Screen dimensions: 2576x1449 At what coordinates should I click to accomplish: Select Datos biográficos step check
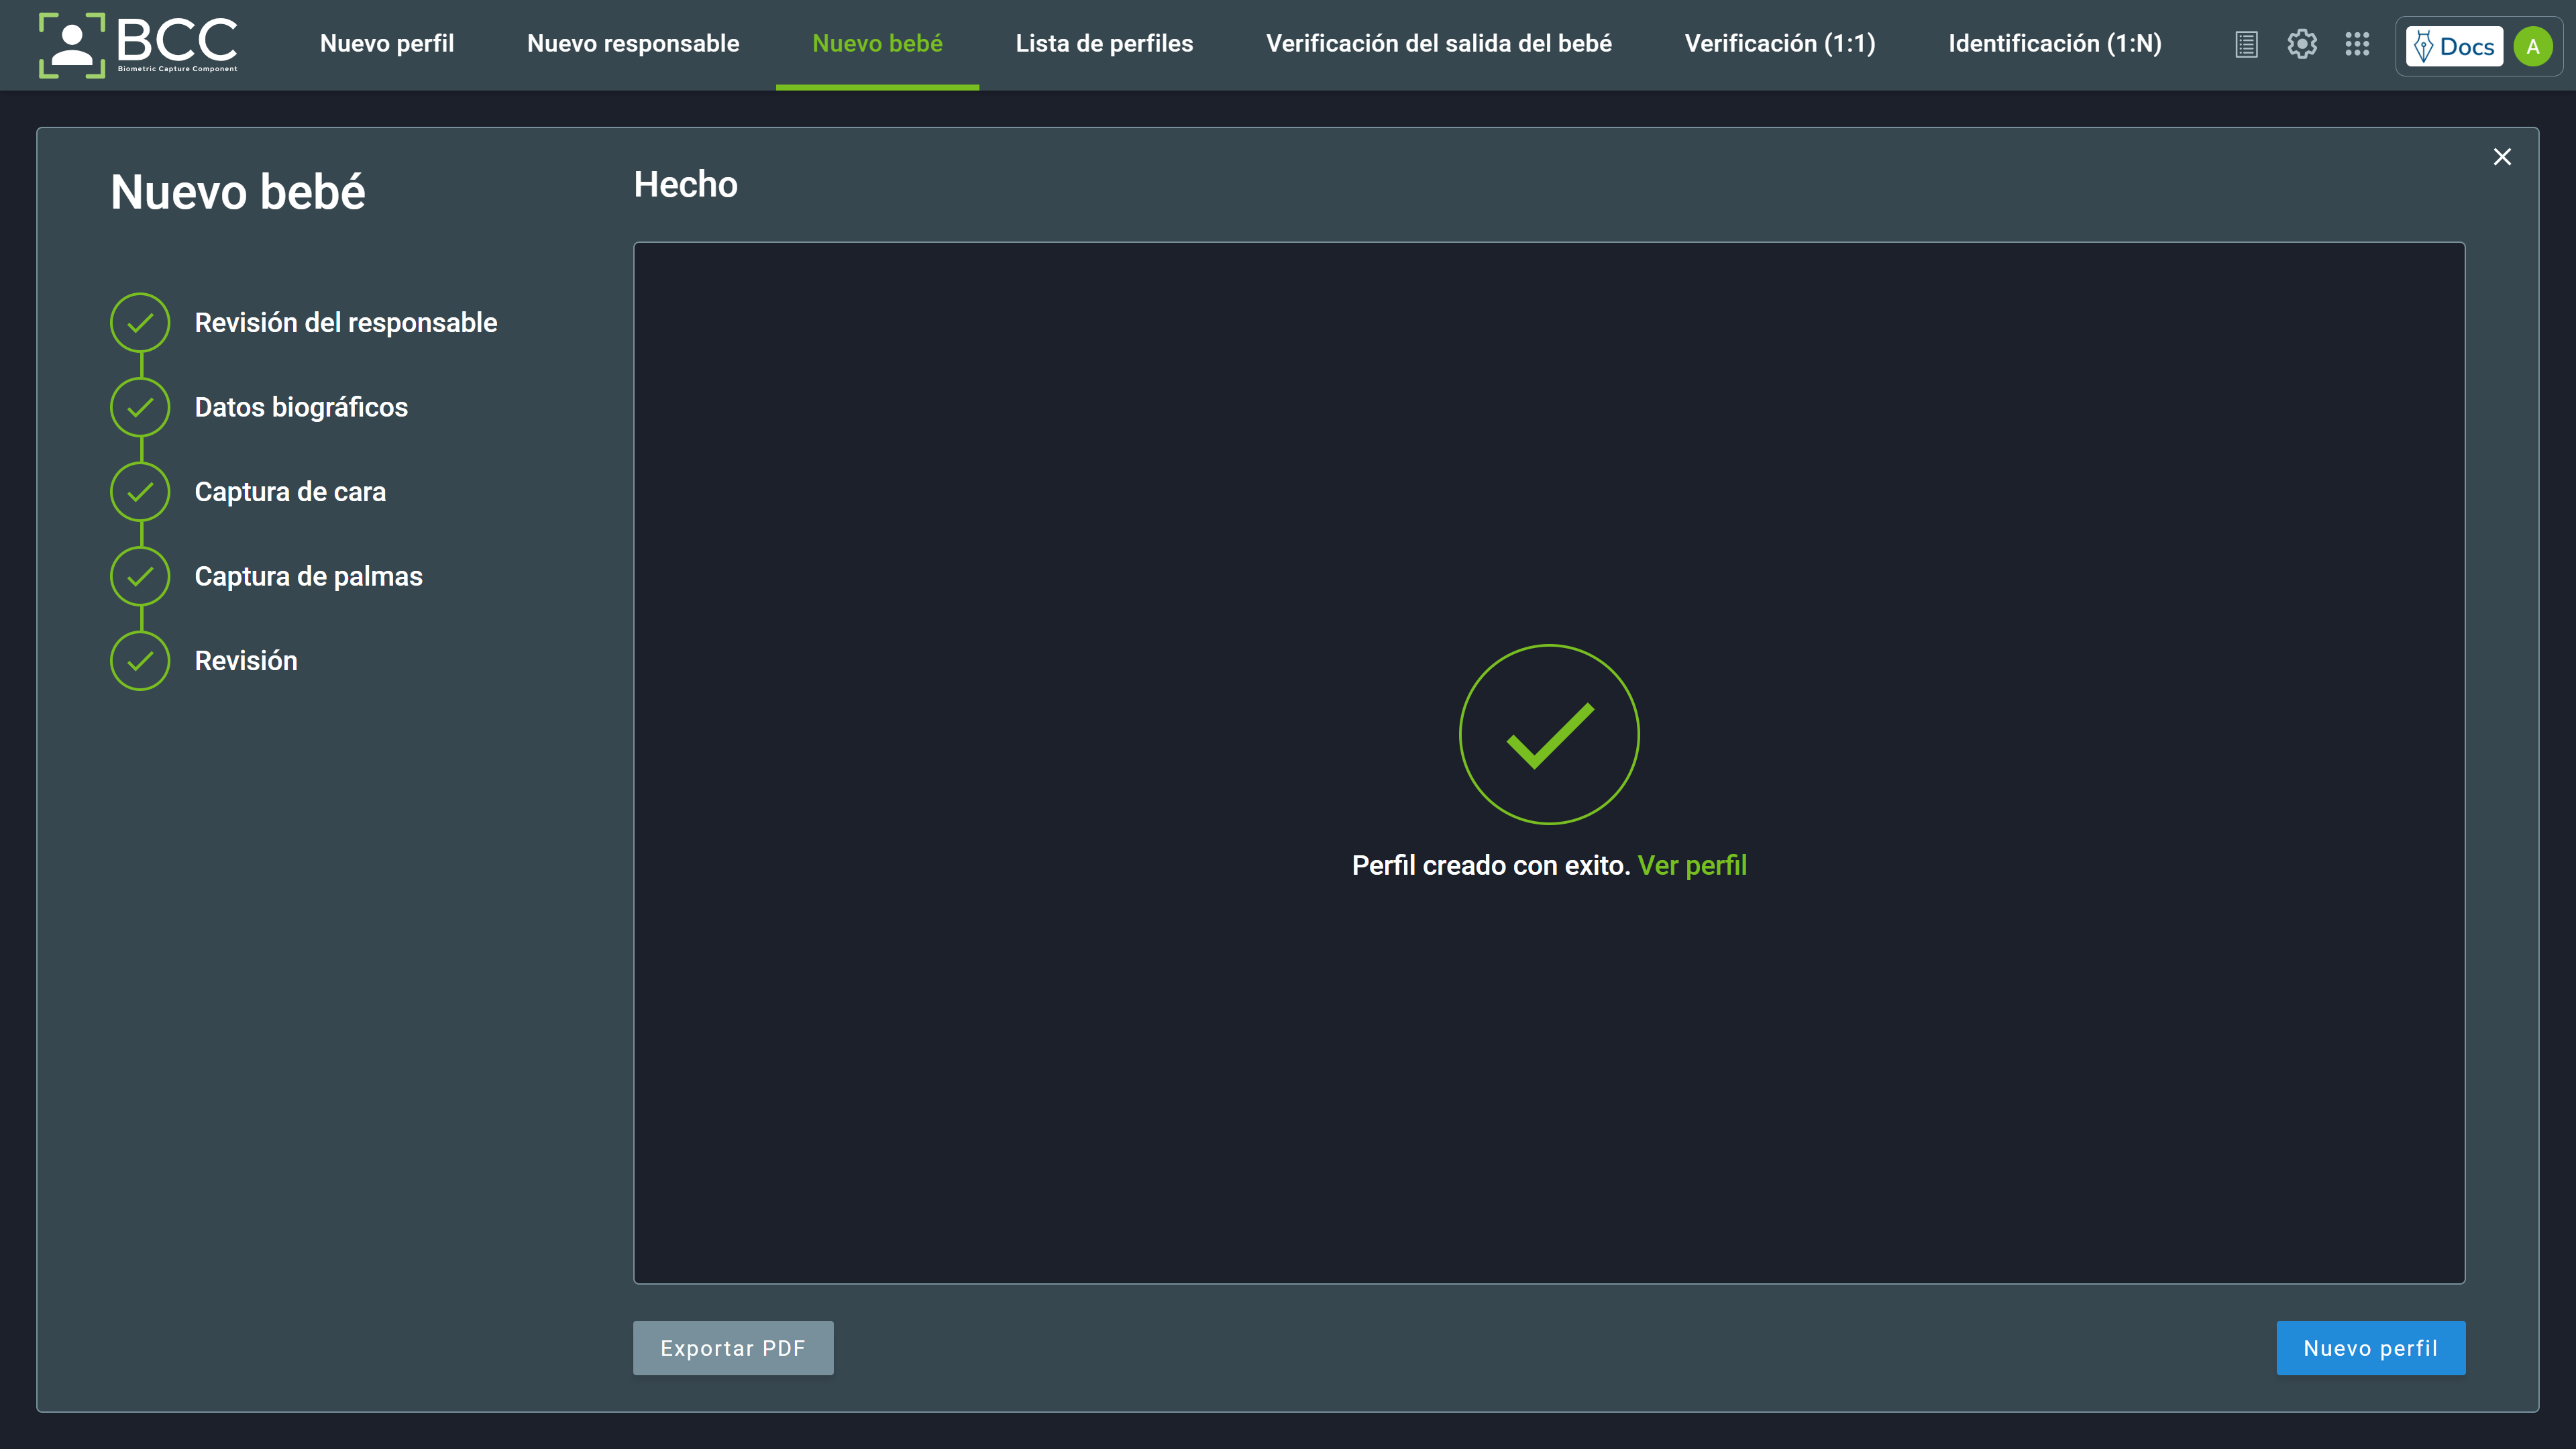[x=140, y=407]
